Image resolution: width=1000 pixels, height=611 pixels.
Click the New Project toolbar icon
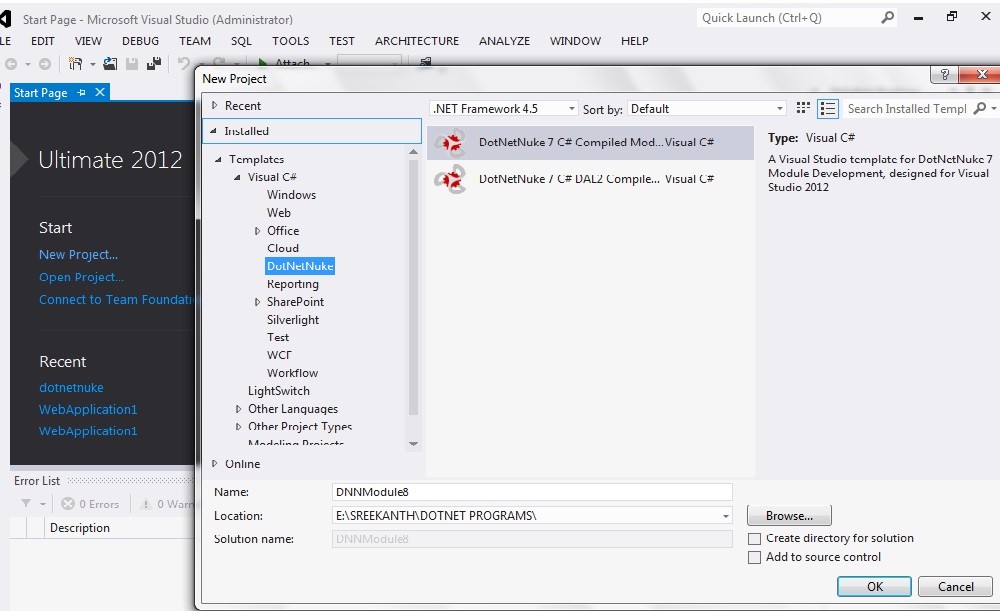tap(75, 64)
